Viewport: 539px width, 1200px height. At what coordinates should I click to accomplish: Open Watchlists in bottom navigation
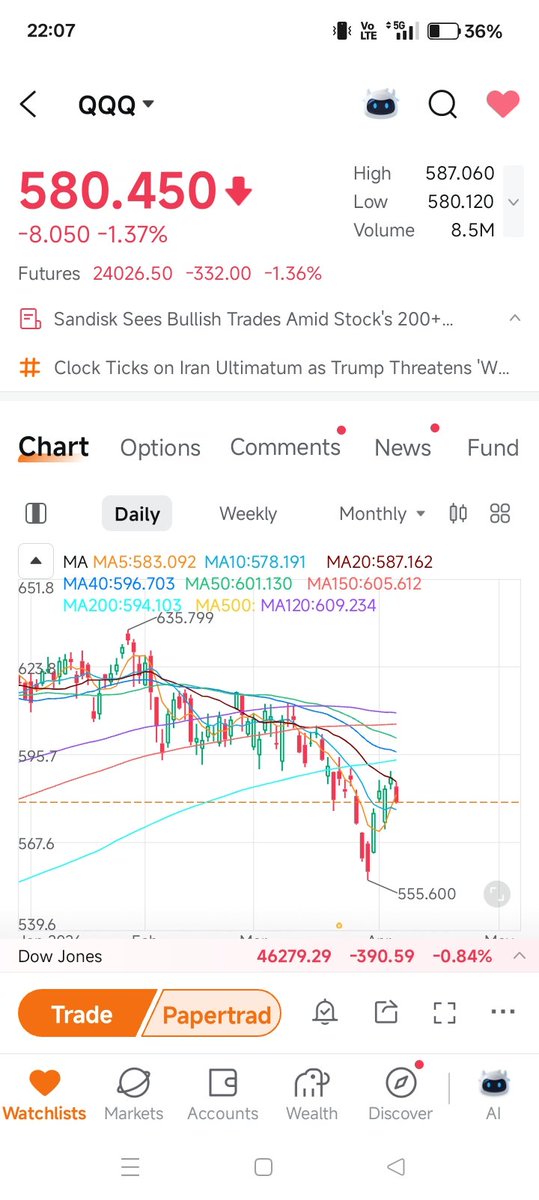pos(45,1094)
